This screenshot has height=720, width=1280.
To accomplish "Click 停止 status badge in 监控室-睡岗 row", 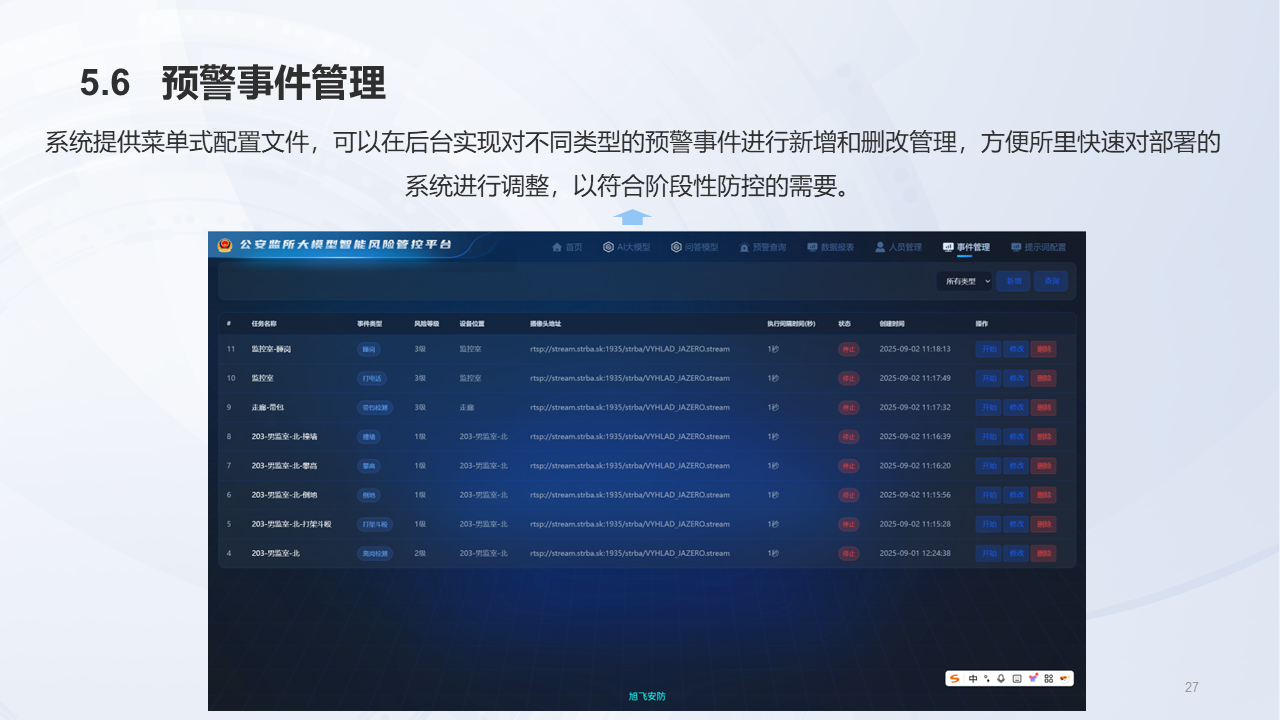I will [849, 349].
